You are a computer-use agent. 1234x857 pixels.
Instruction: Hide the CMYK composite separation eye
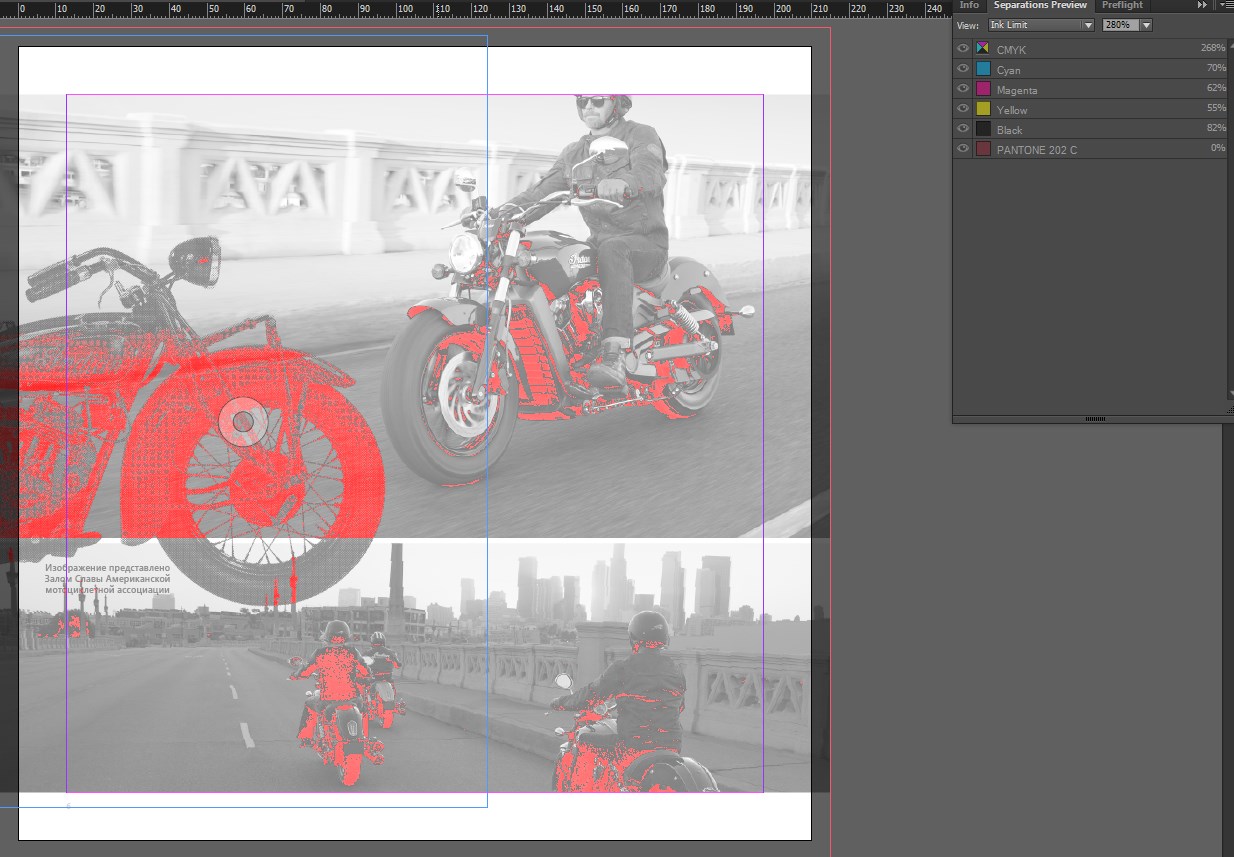(963, 49)
